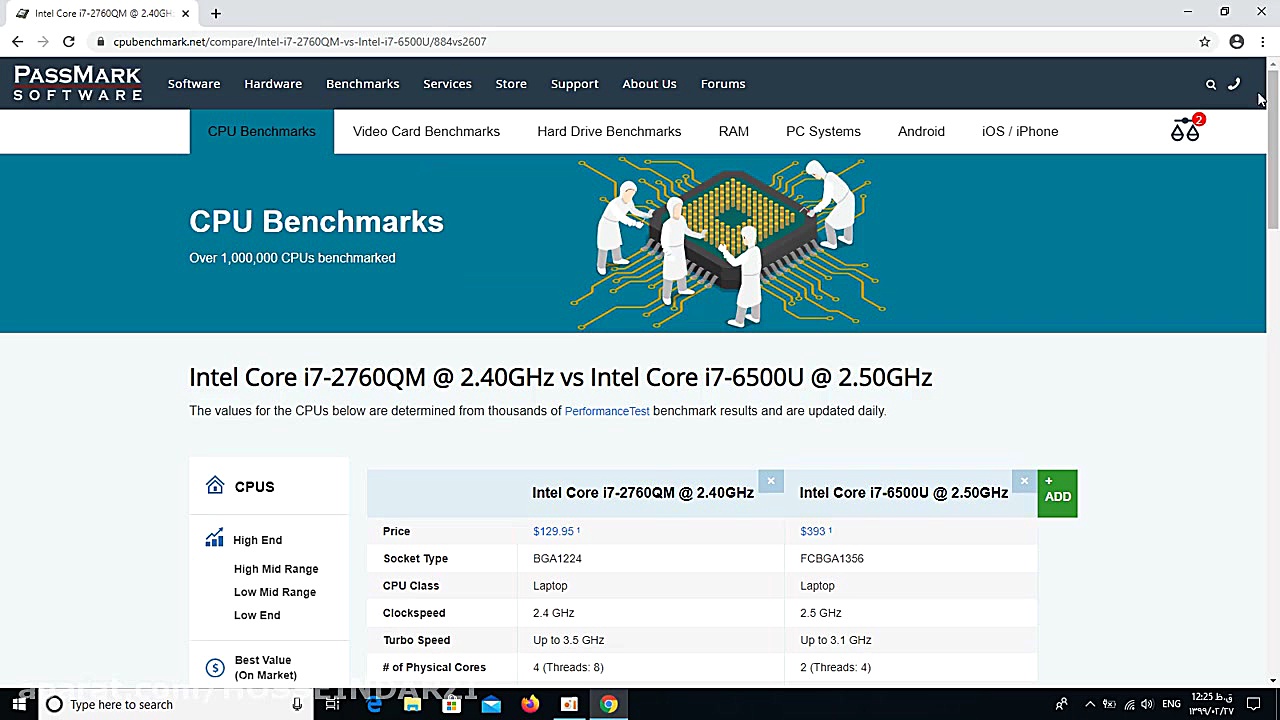
Task: Open the Benchmarks menu in top navigation
Action: (362, 84)
